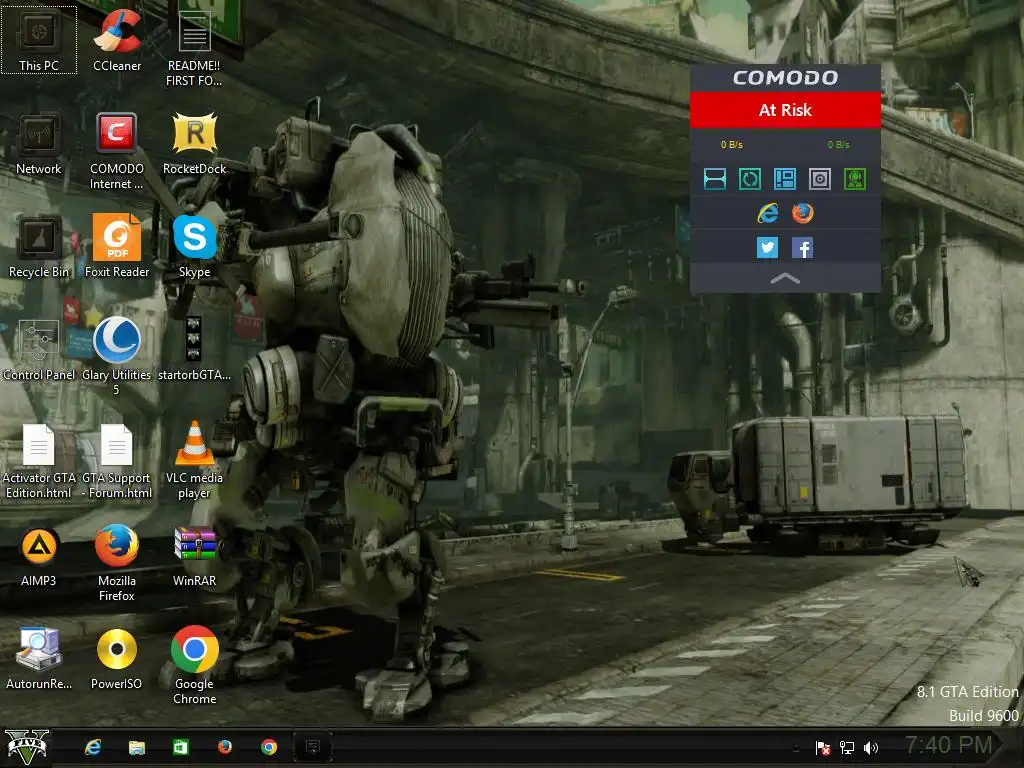This screenshot has height=768, width=1024.
Task: Click the COMODO logo header
Action: (785, 78)
